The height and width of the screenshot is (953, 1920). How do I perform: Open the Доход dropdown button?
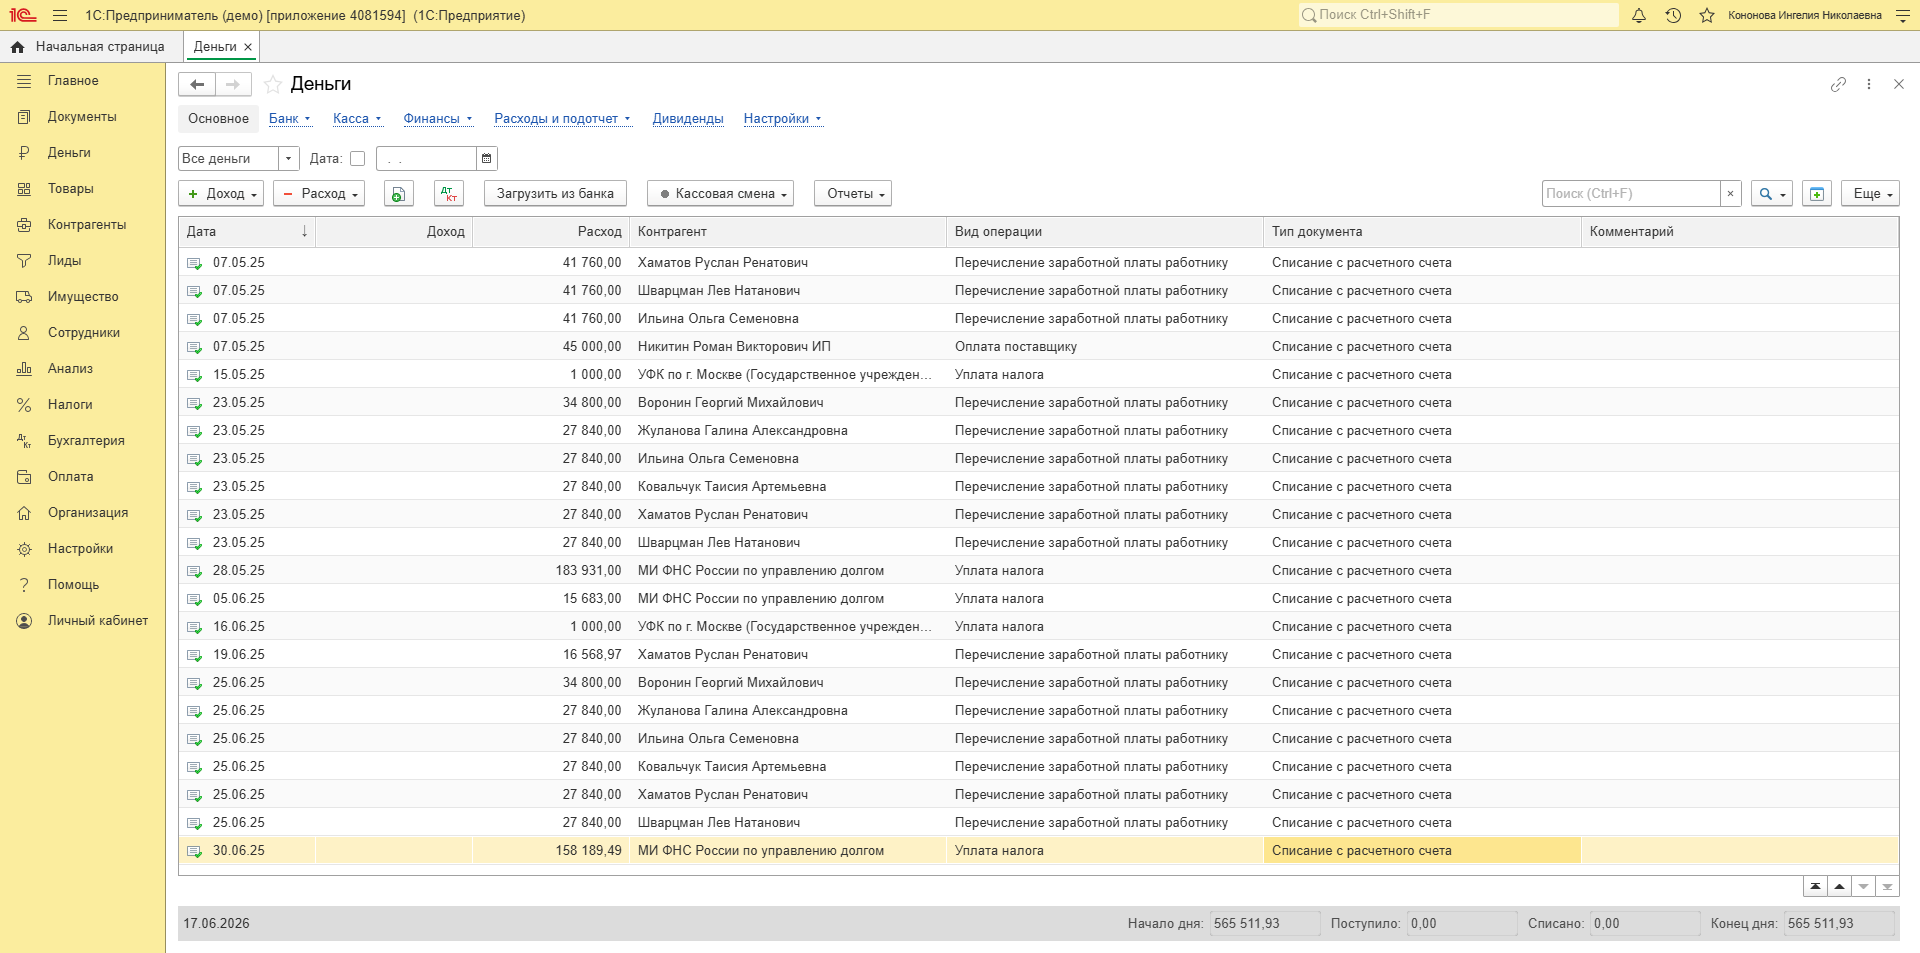pos(221,194)
